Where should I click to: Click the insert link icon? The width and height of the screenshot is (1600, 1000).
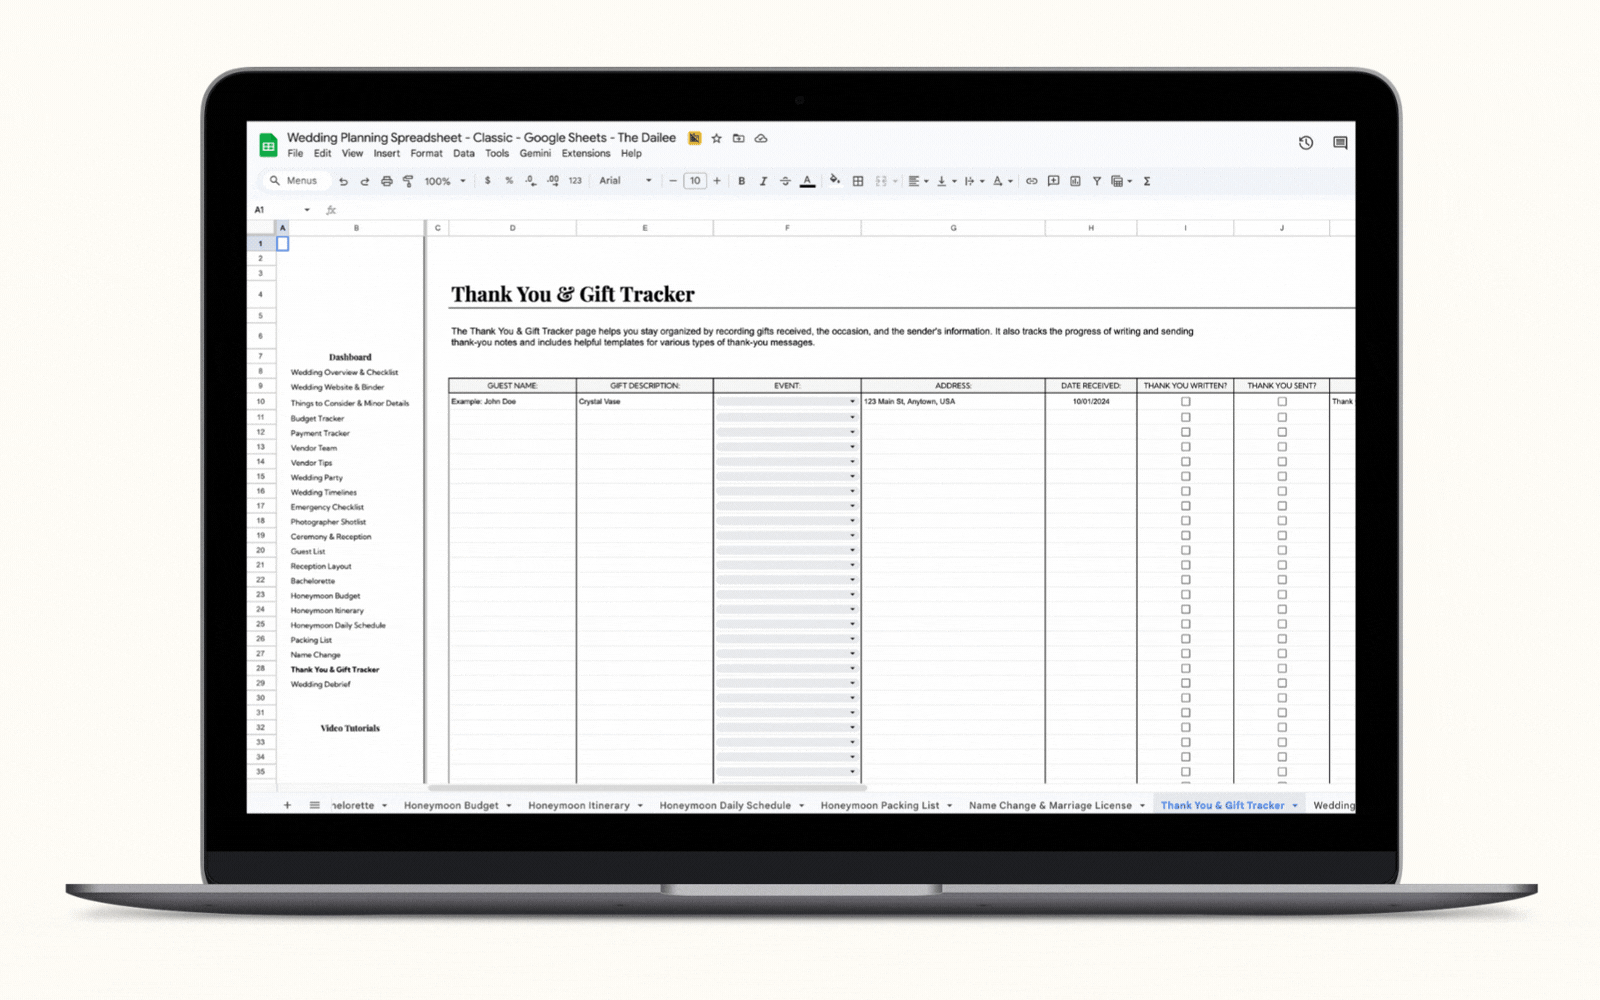pyautogui.click(x=1031, y=181)
